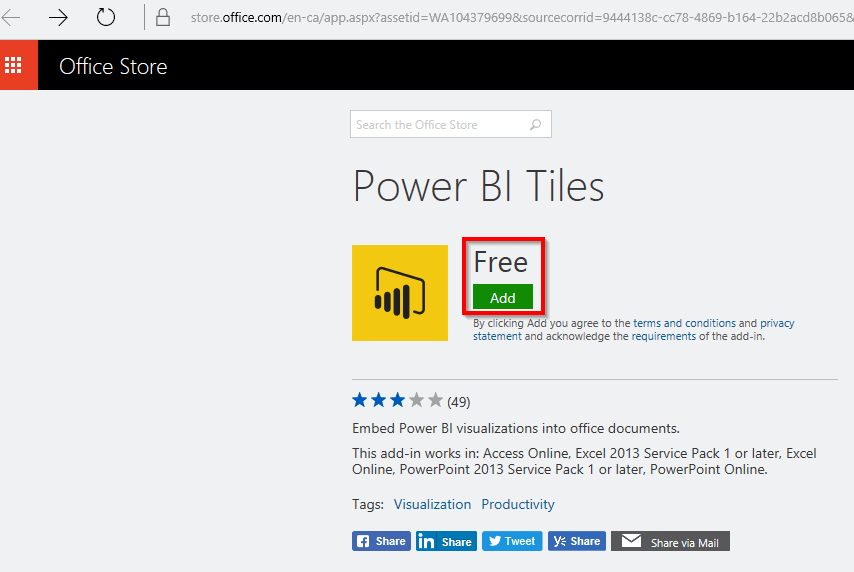Share on Facebook

click(x=380, y=541)
